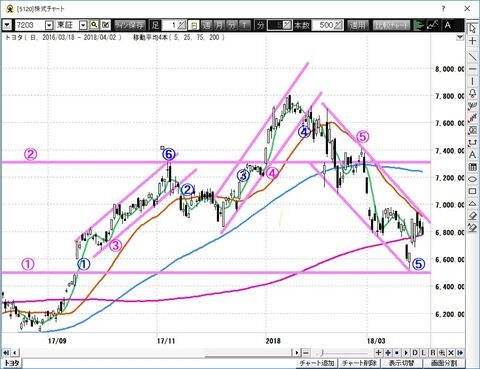Click the minus zoom-out icon at bottom

tap(306, 353)
